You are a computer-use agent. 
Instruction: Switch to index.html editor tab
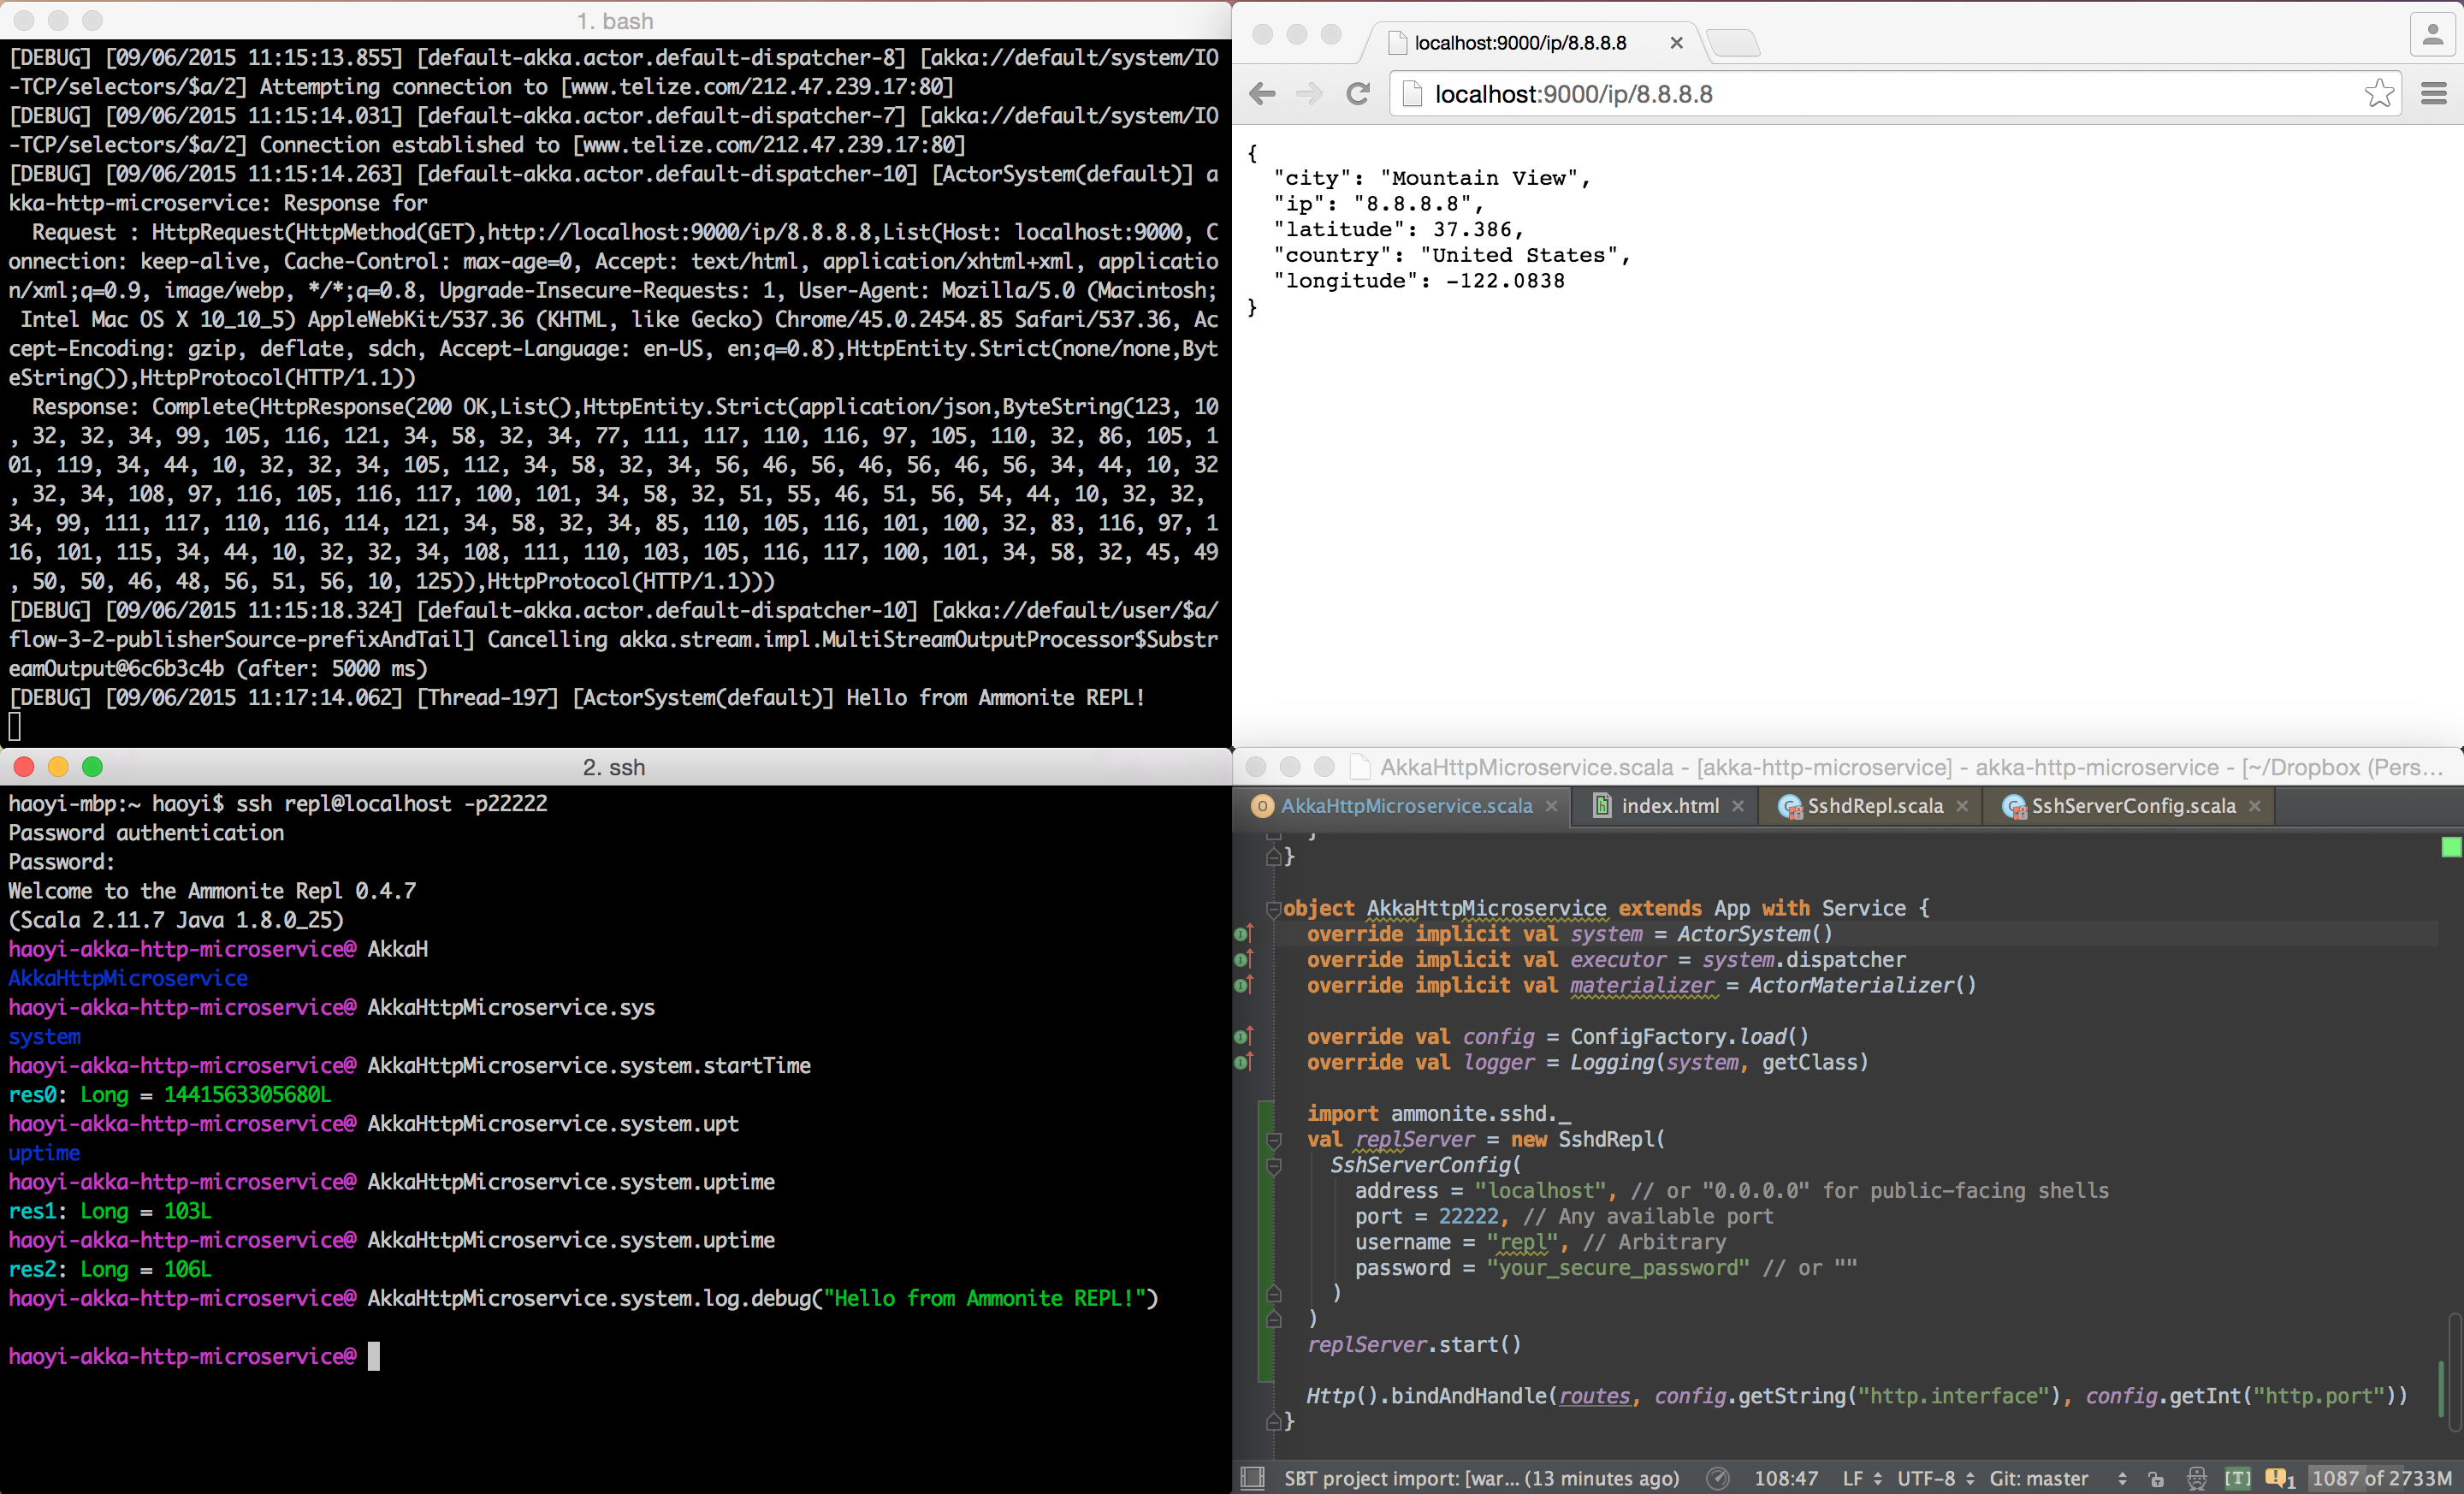pos(1669,806)
